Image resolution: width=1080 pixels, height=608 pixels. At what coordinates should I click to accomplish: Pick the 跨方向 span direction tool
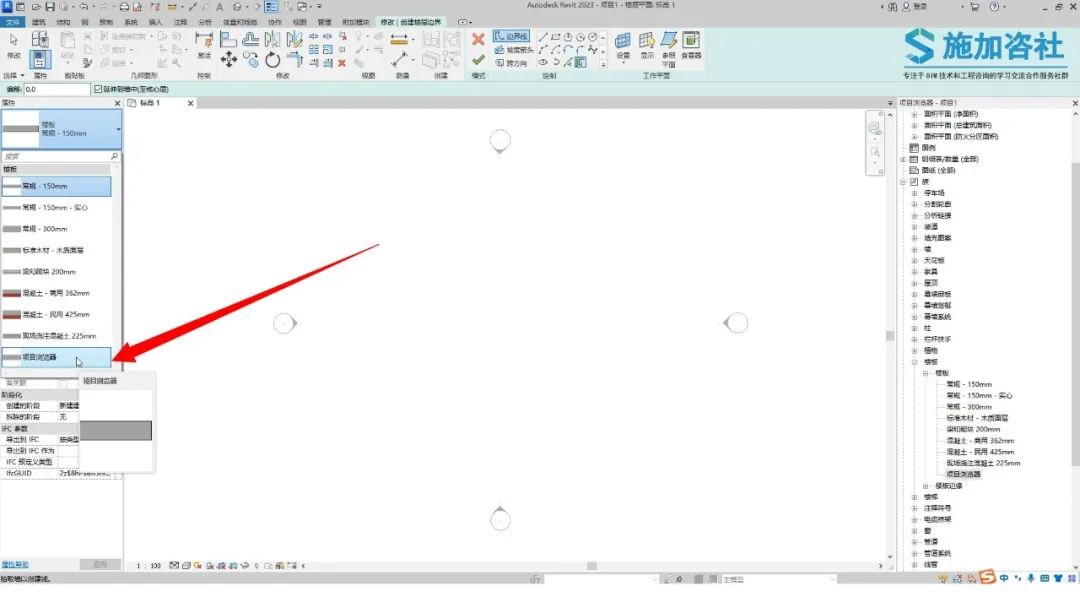[511, 63]
